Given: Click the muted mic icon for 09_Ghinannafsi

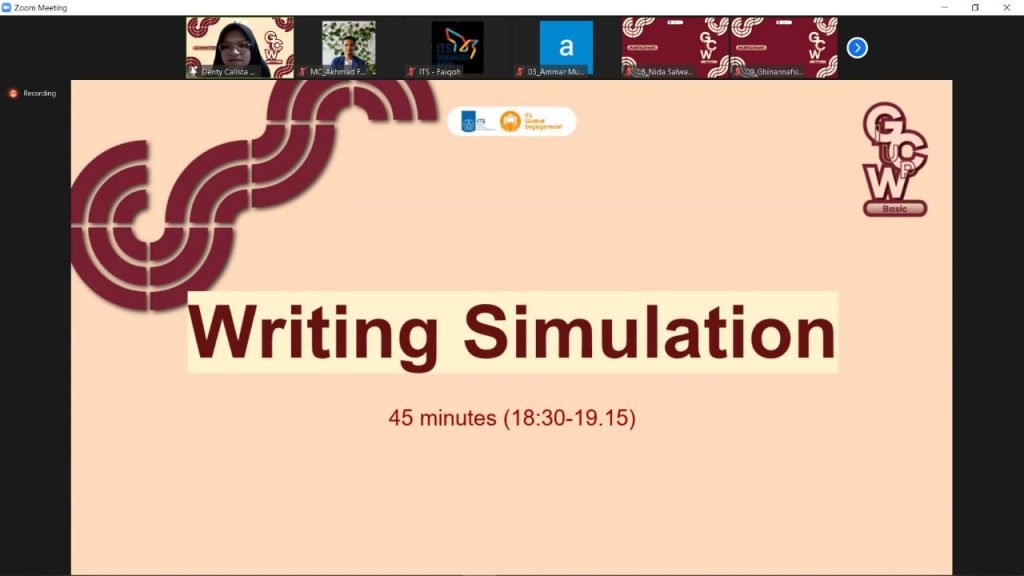Looking at the screenshot, I should click(x=737, y=72).
